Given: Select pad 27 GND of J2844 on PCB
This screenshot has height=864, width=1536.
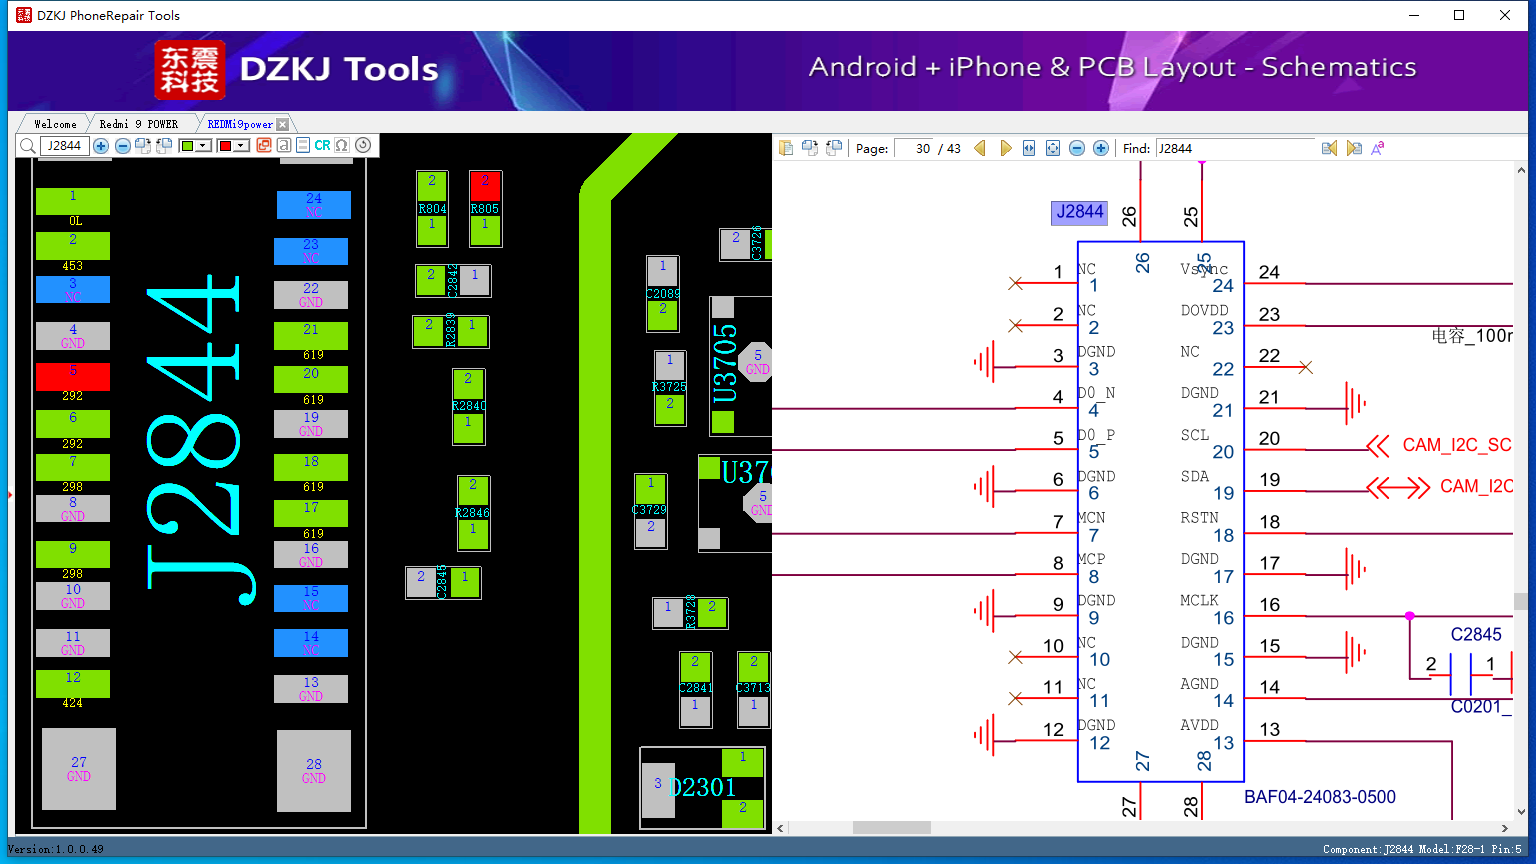Looking at the screenshot, I should click(x=79, y=769).
